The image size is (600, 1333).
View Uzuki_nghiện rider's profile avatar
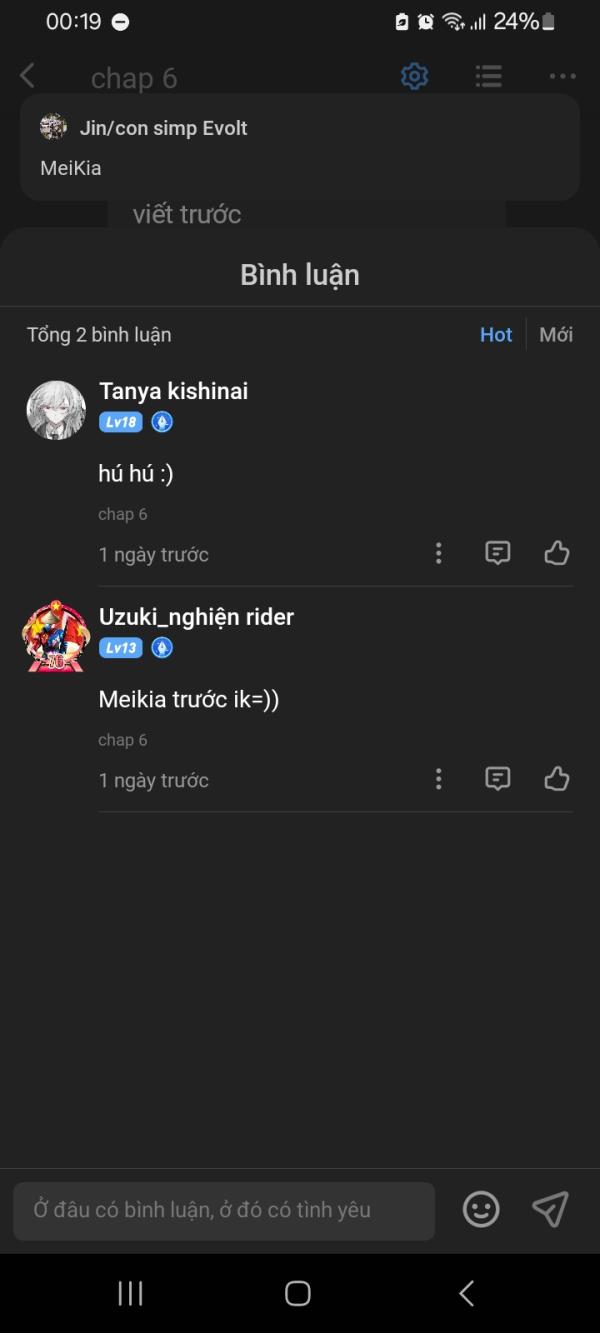pyautogui.click(x=56, y=636)
